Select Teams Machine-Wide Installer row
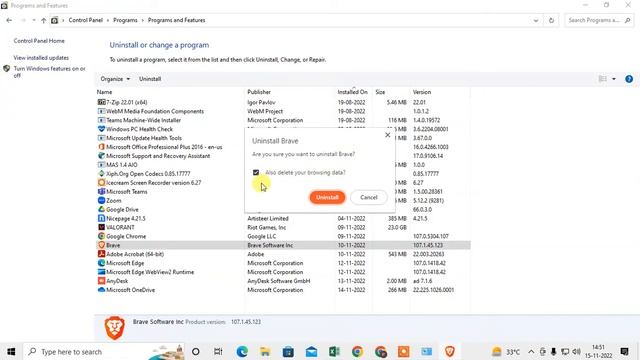 point(283,120)
